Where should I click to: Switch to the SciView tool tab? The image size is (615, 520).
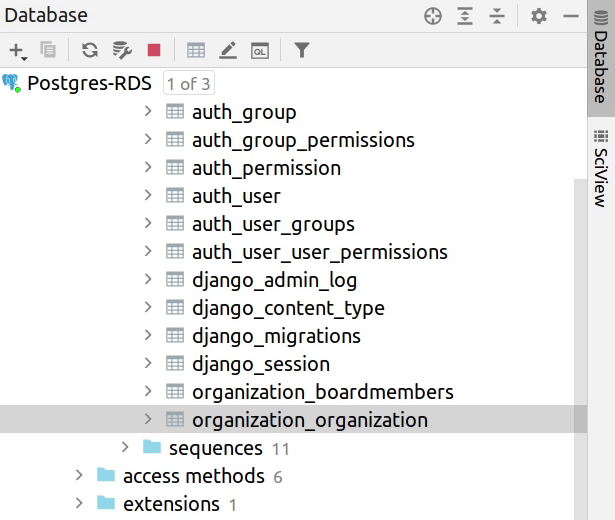pos(600,167)
